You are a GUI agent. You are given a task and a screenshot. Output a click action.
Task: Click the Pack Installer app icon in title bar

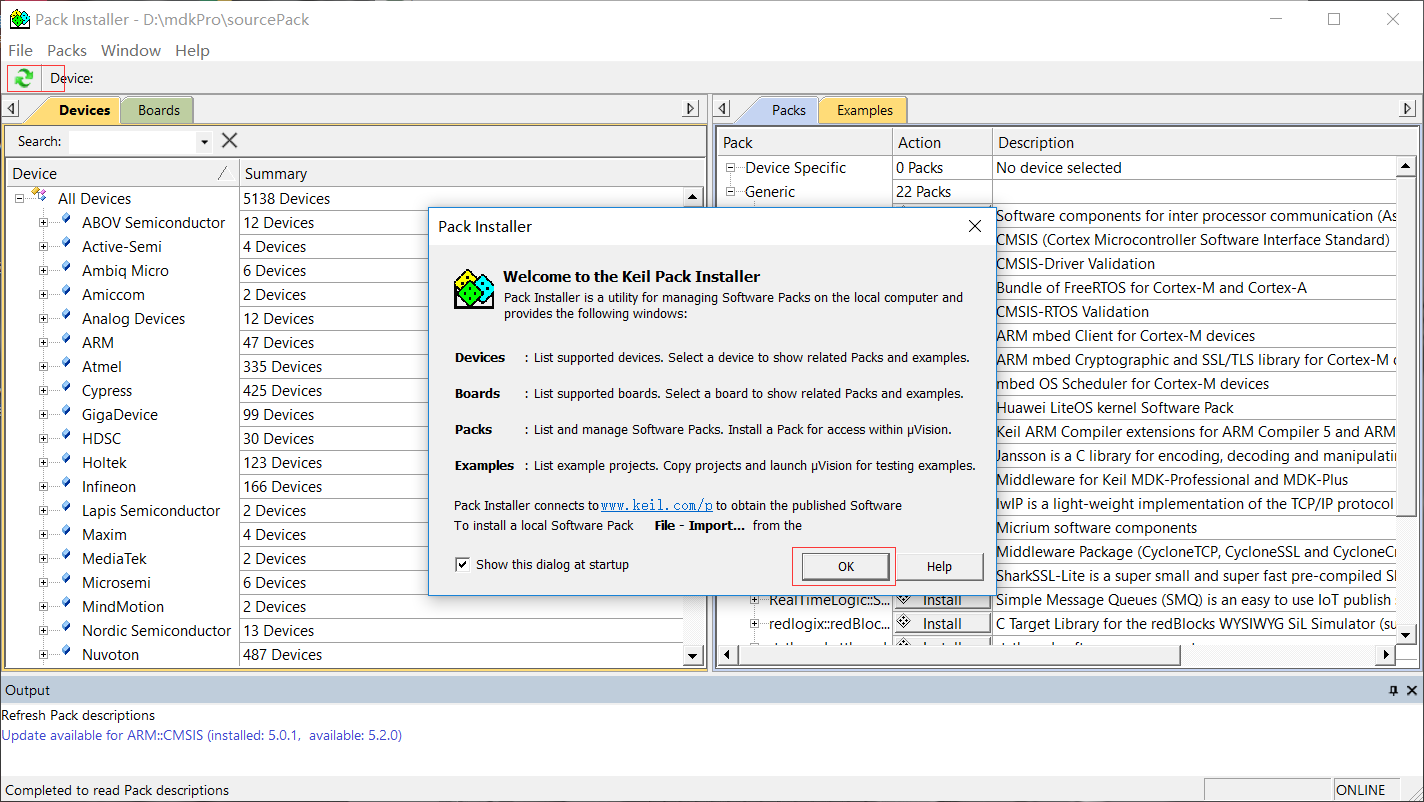coord(19,19)
